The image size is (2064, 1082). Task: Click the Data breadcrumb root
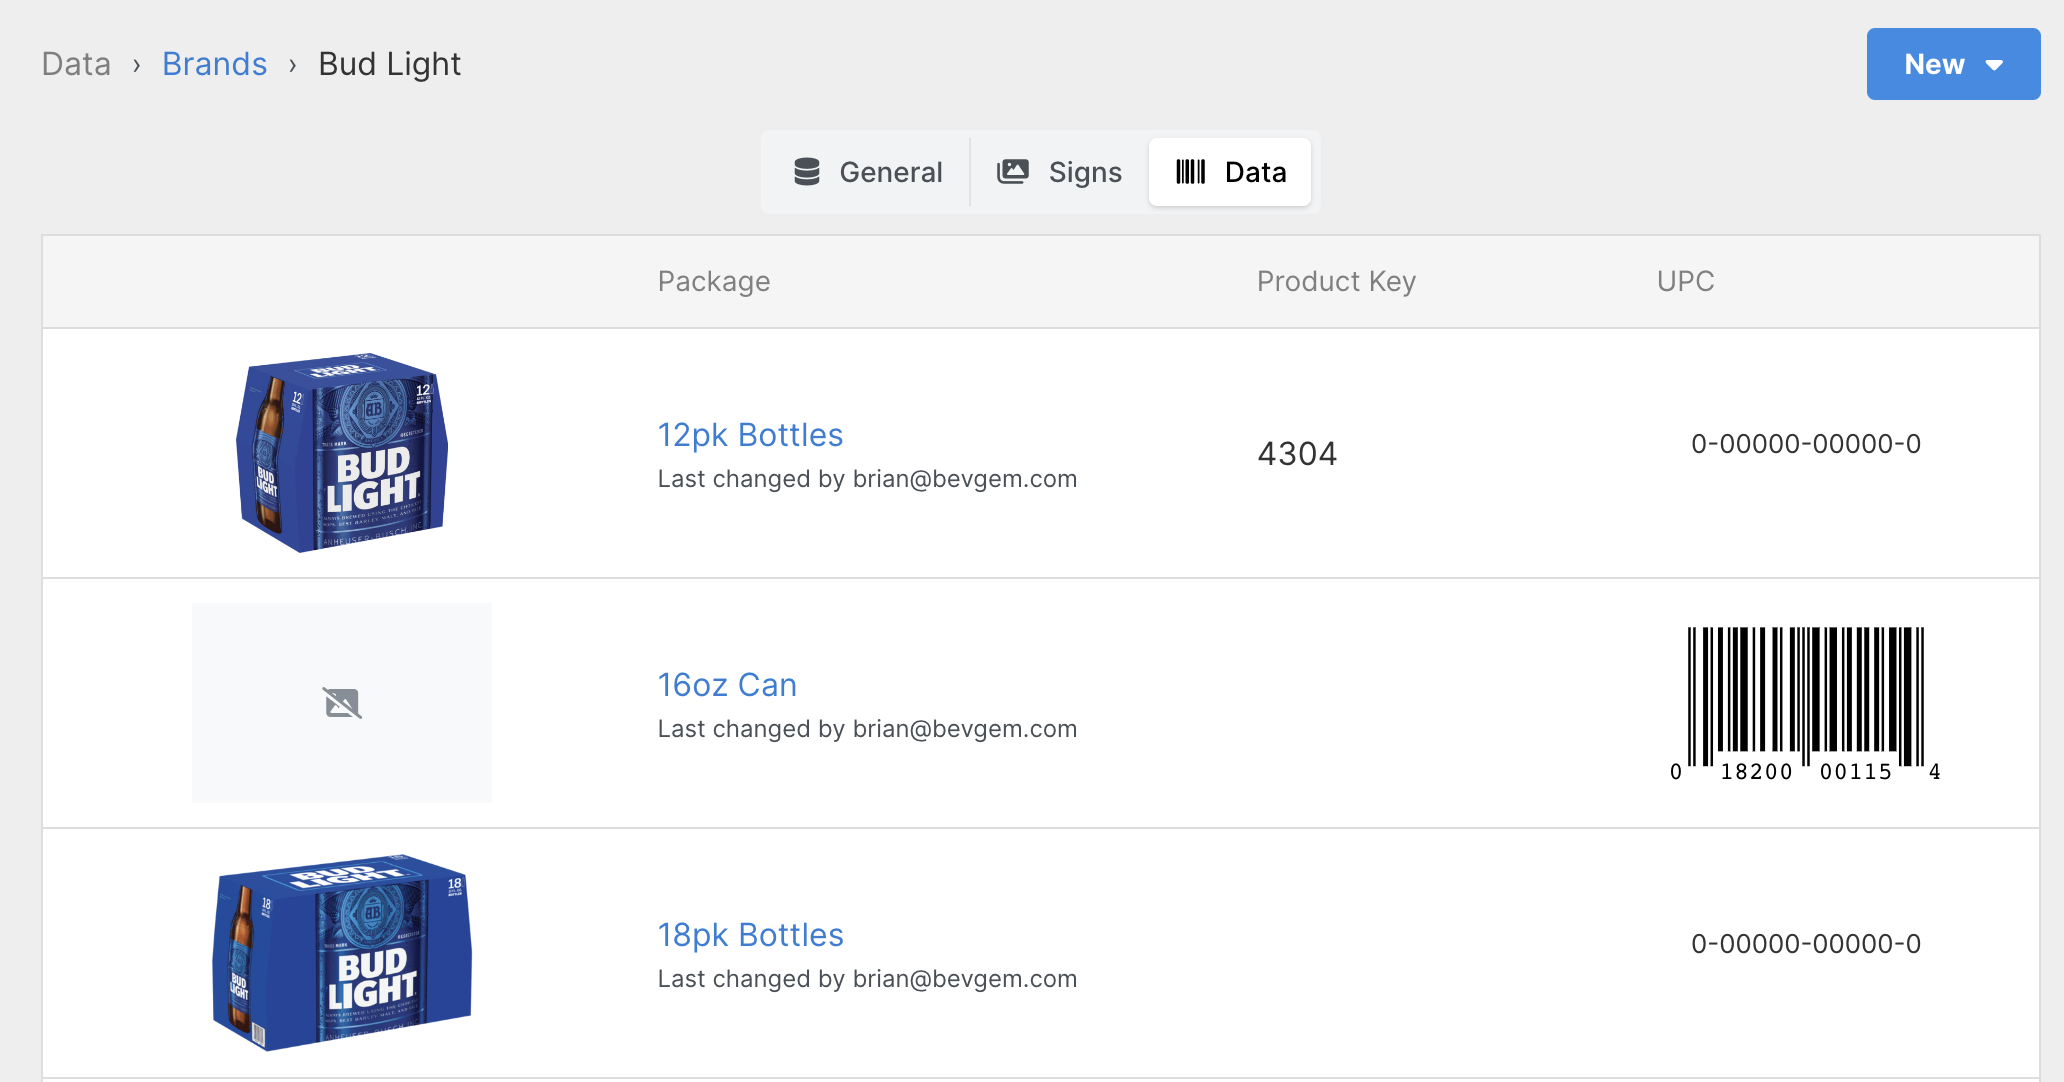pyautogui.click(x=76, y=64)
